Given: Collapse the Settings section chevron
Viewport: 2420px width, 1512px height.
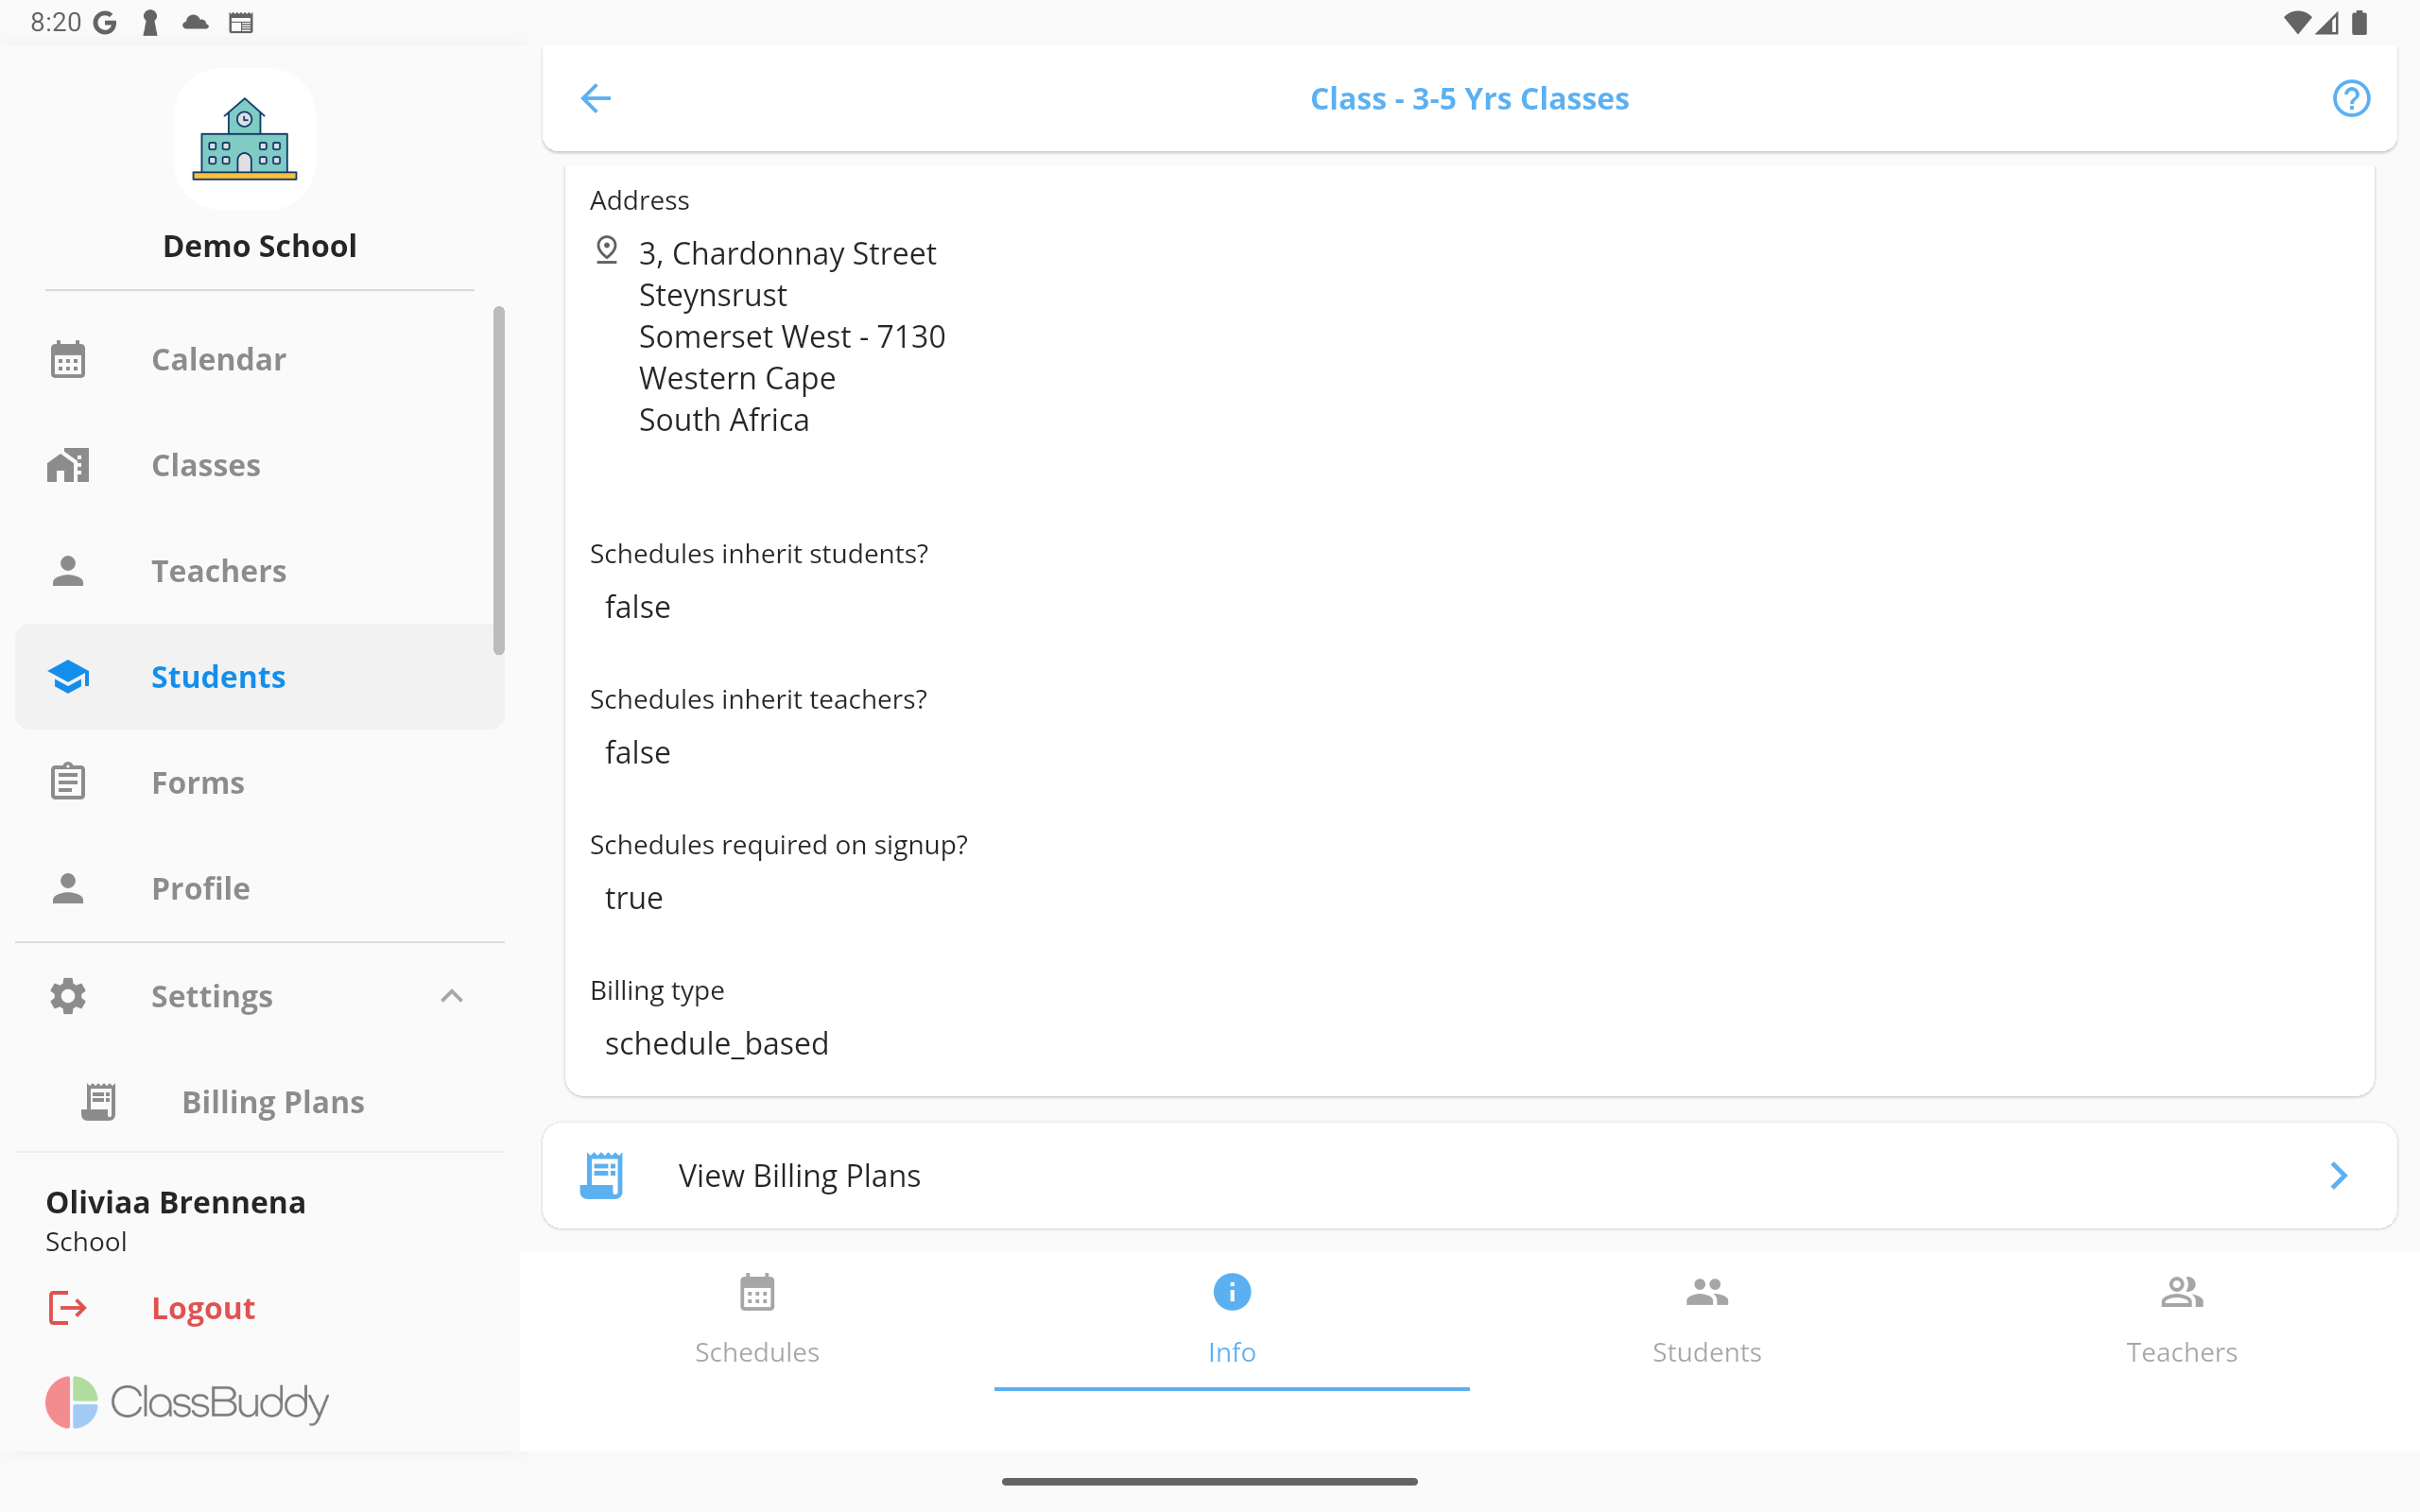Looking at the screenshot, I should click(451, 996).
